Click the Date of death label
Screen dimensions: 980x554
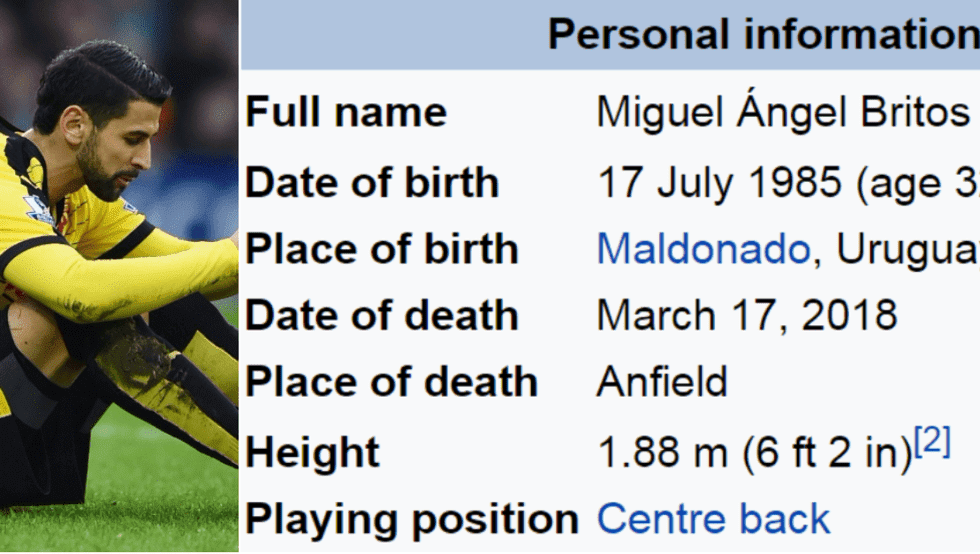point(382,316)
